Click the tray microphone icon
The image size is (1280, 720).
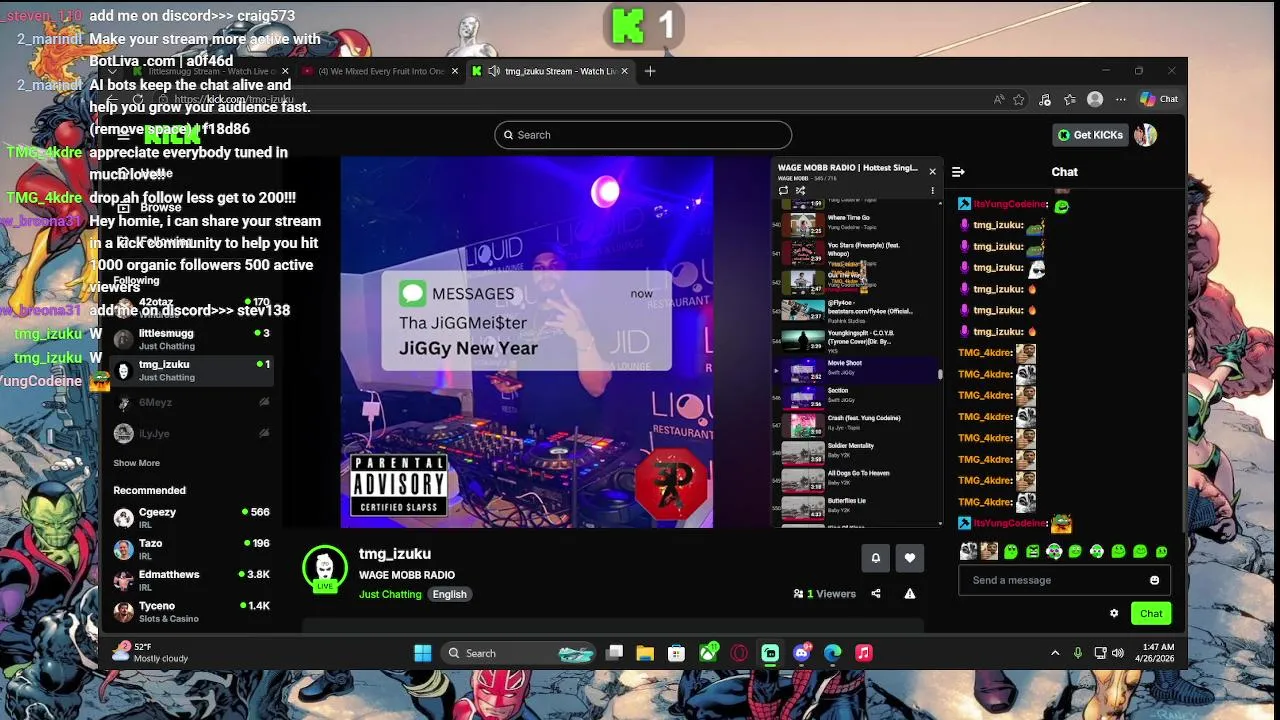1078,653
